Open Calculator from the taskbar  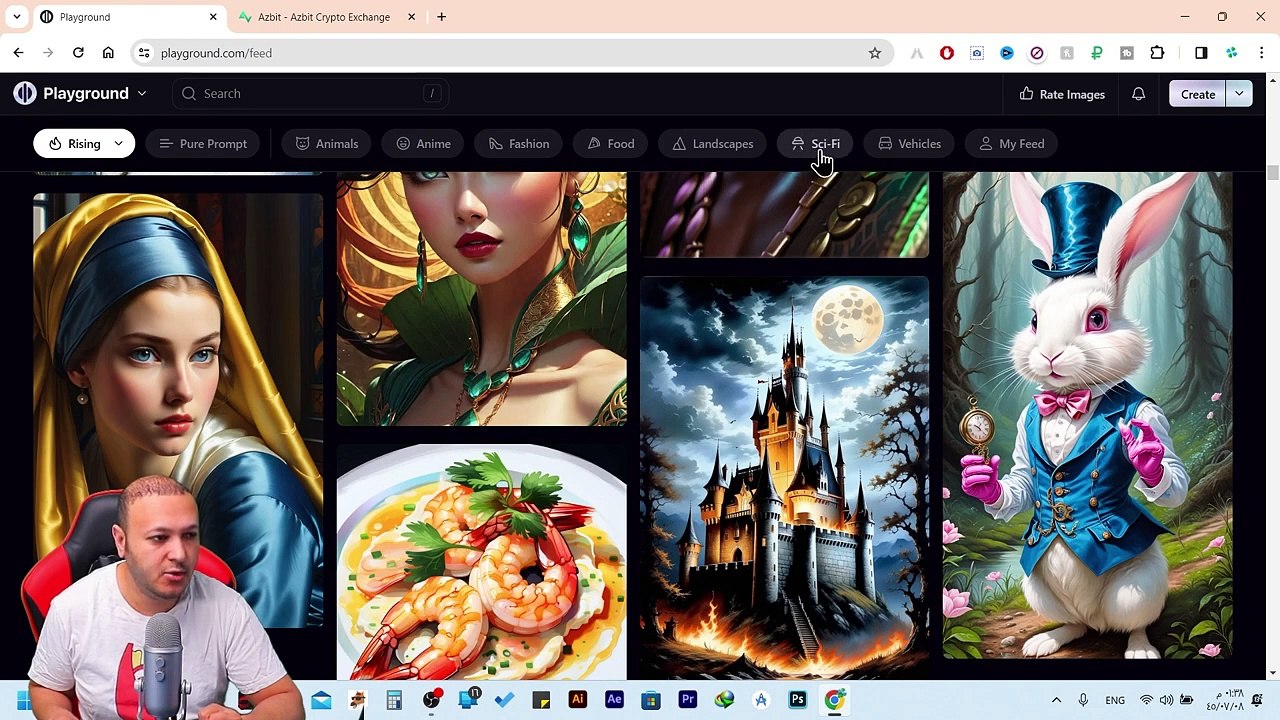394,700
